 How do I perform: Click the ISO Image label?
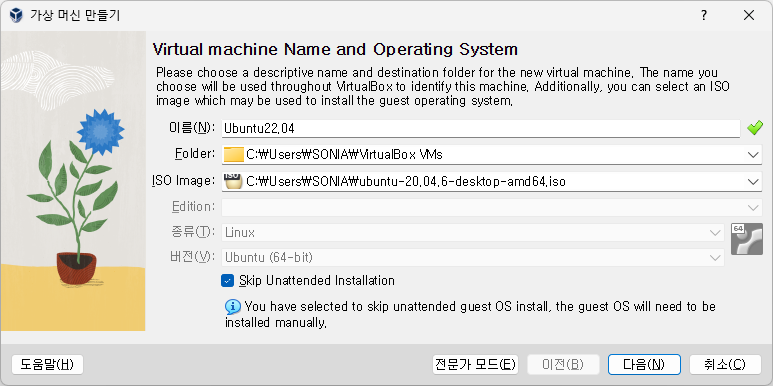coord(183,181)
